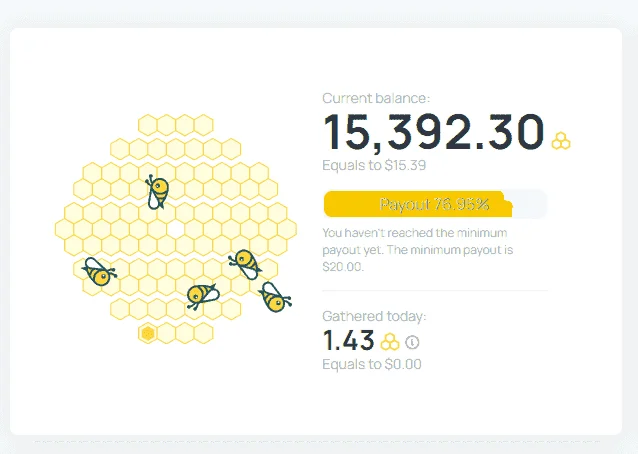Screen dimensions: 638x454
Task: Click the bee at bottom center of hive
Action: [202, 296]
